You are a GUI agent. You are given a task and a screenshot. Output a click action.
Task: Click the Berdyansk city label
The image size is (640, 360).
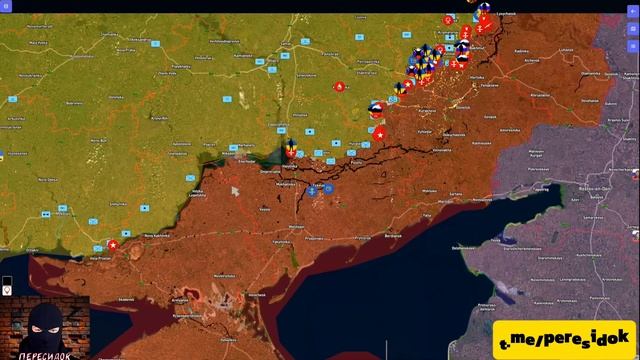(393, 236)
